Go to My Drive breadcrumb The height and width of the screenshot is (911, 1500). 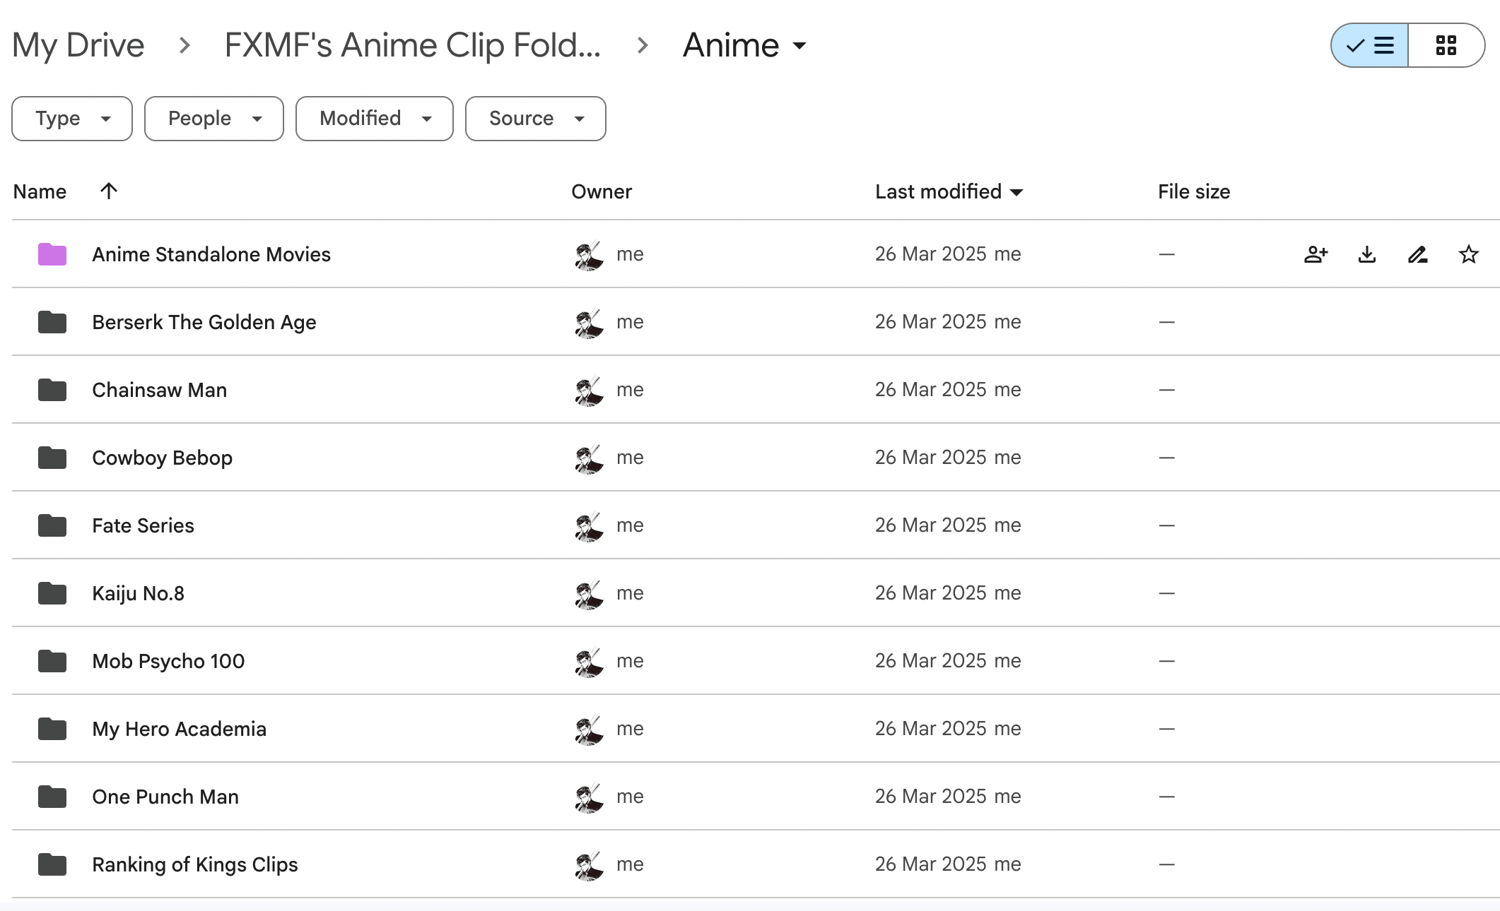(x=78, y=45)
